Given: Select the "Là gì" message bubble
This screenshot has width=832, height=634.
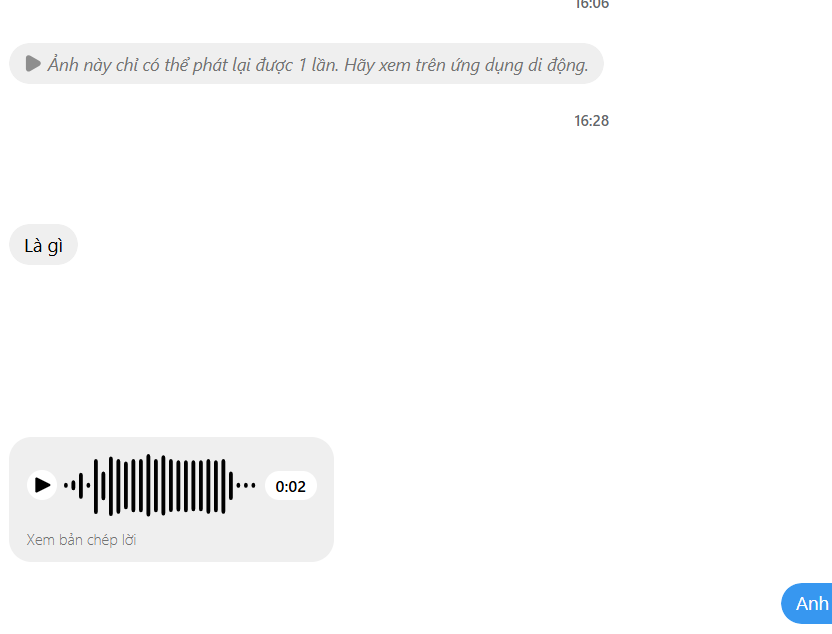Looking at the screenshot, I should tap(44, 245).
